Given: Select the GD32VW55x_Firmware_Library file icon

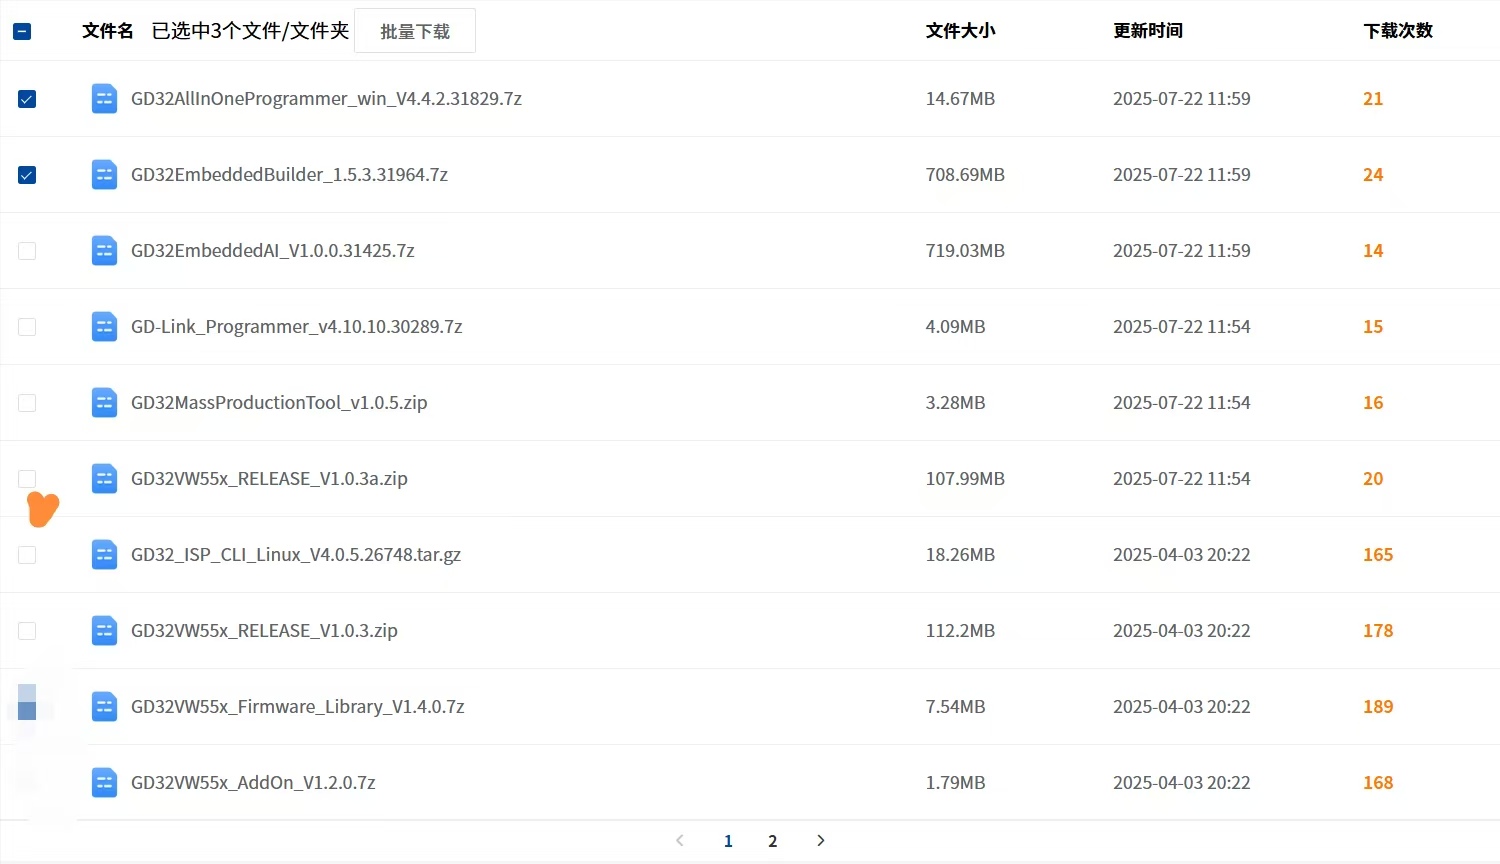Looking at the screenshot, I should click(x=104, y=707).
